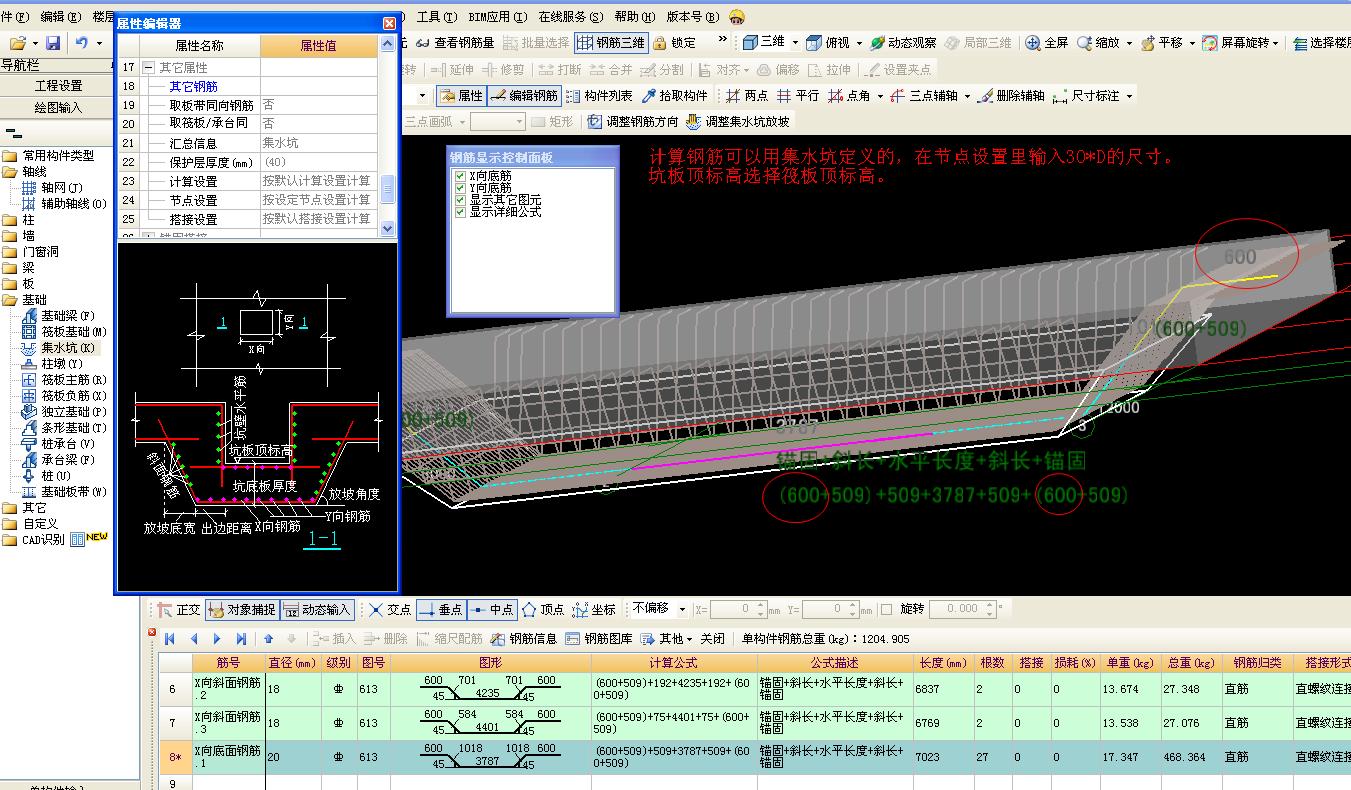1351x790 pixels.
Task: Click 调整钢筋方向 adjust rebar direction
Action: click(x=633, y=122)
